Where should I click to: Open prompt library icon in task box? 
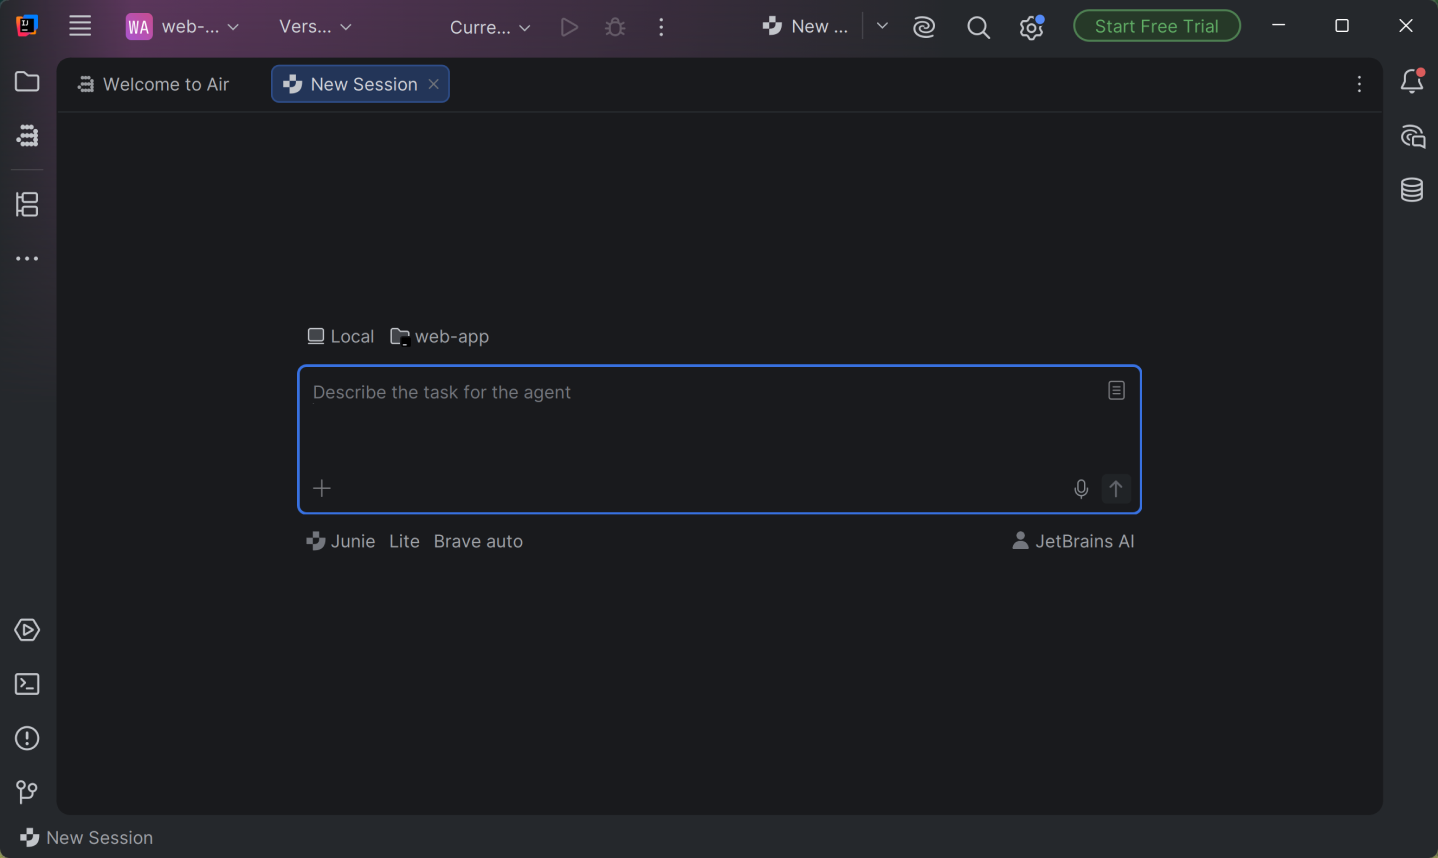tap(1116, 391)
